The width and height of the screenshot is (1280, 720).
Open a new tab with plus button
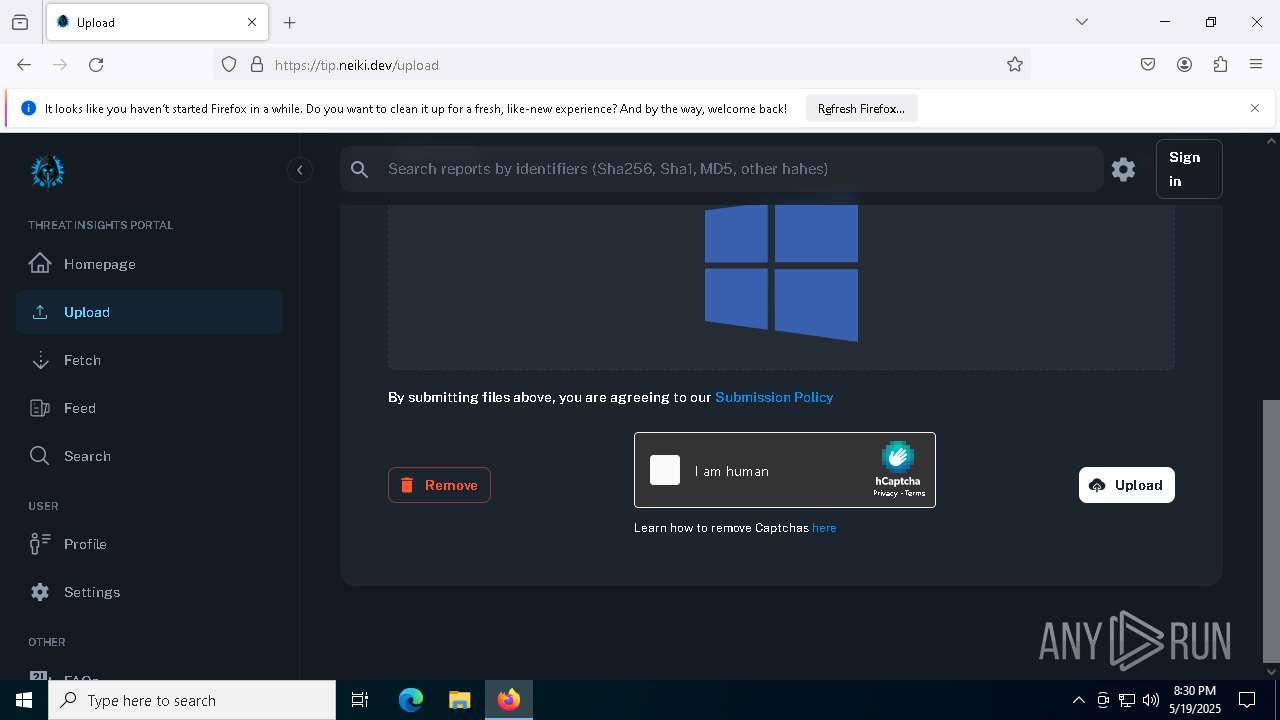tap(290, 22)
